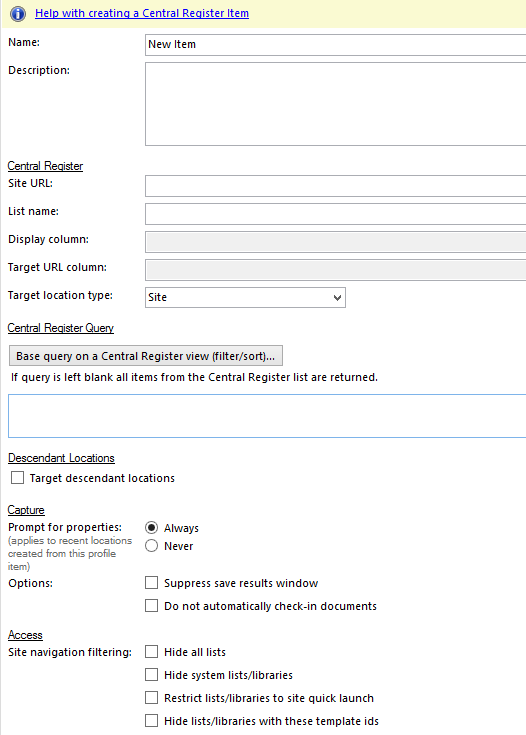The image size is (526, 735).
Task: Open the Display column dropdown
Action: click(x=335, y=242)
